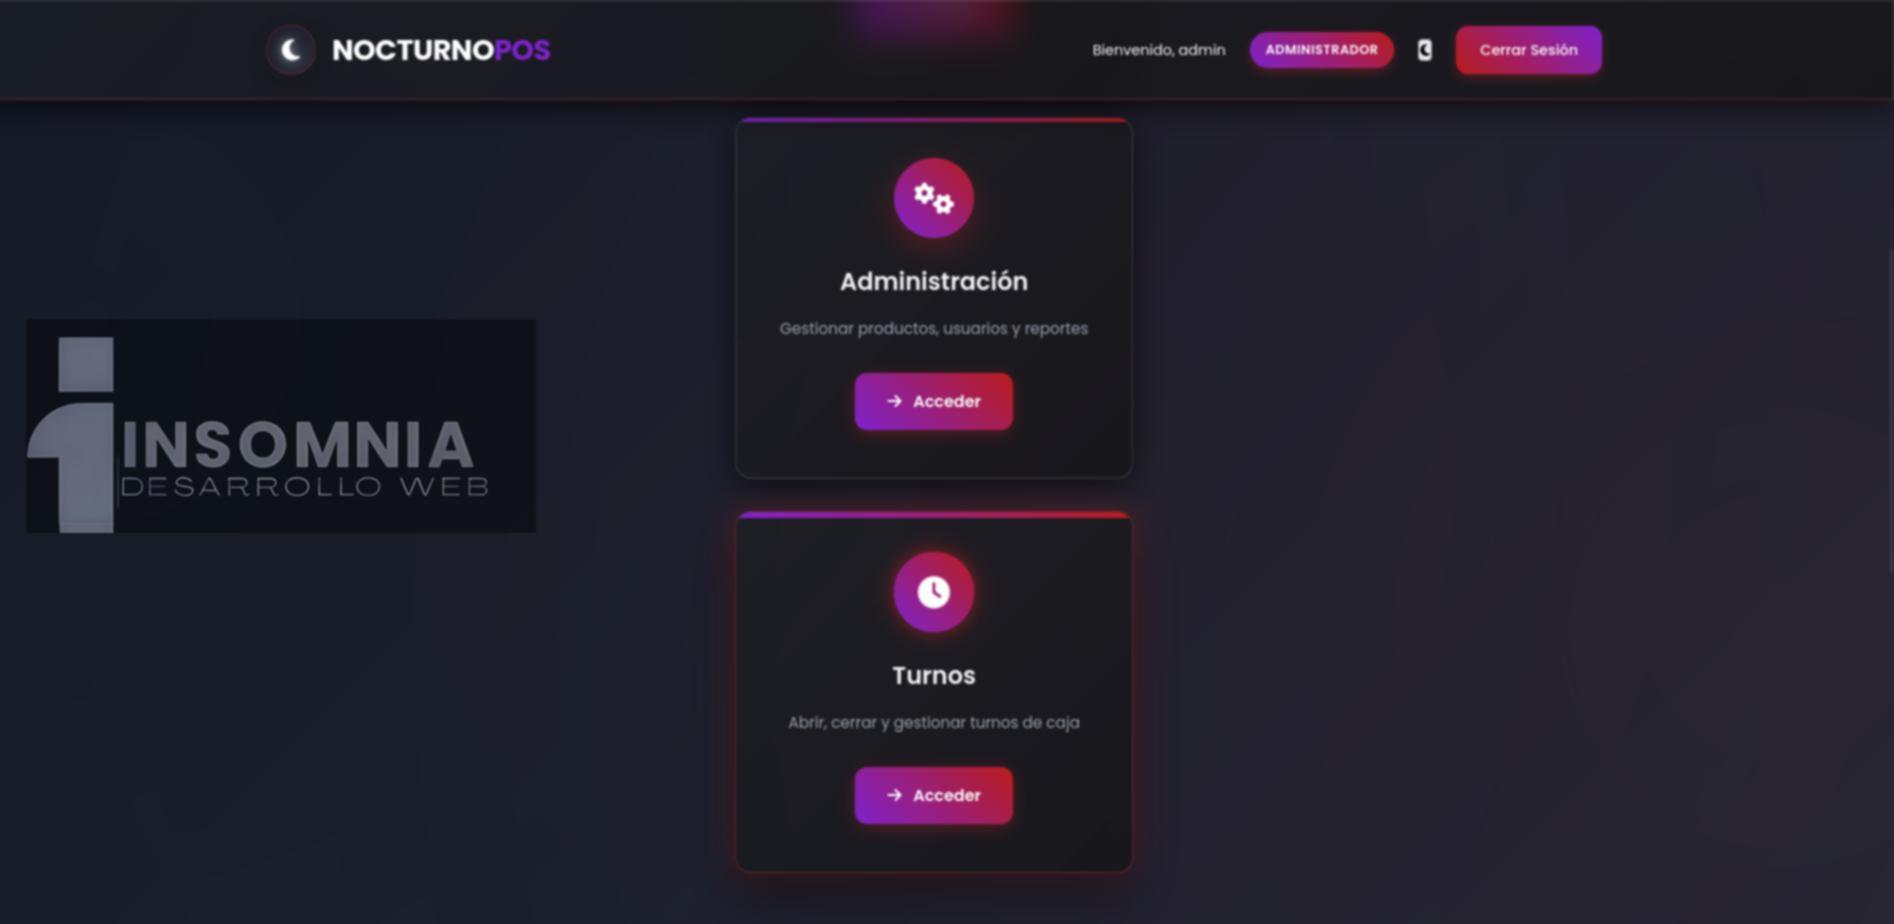Open Turnos with its Acceder button

click(x=933, y=795)
